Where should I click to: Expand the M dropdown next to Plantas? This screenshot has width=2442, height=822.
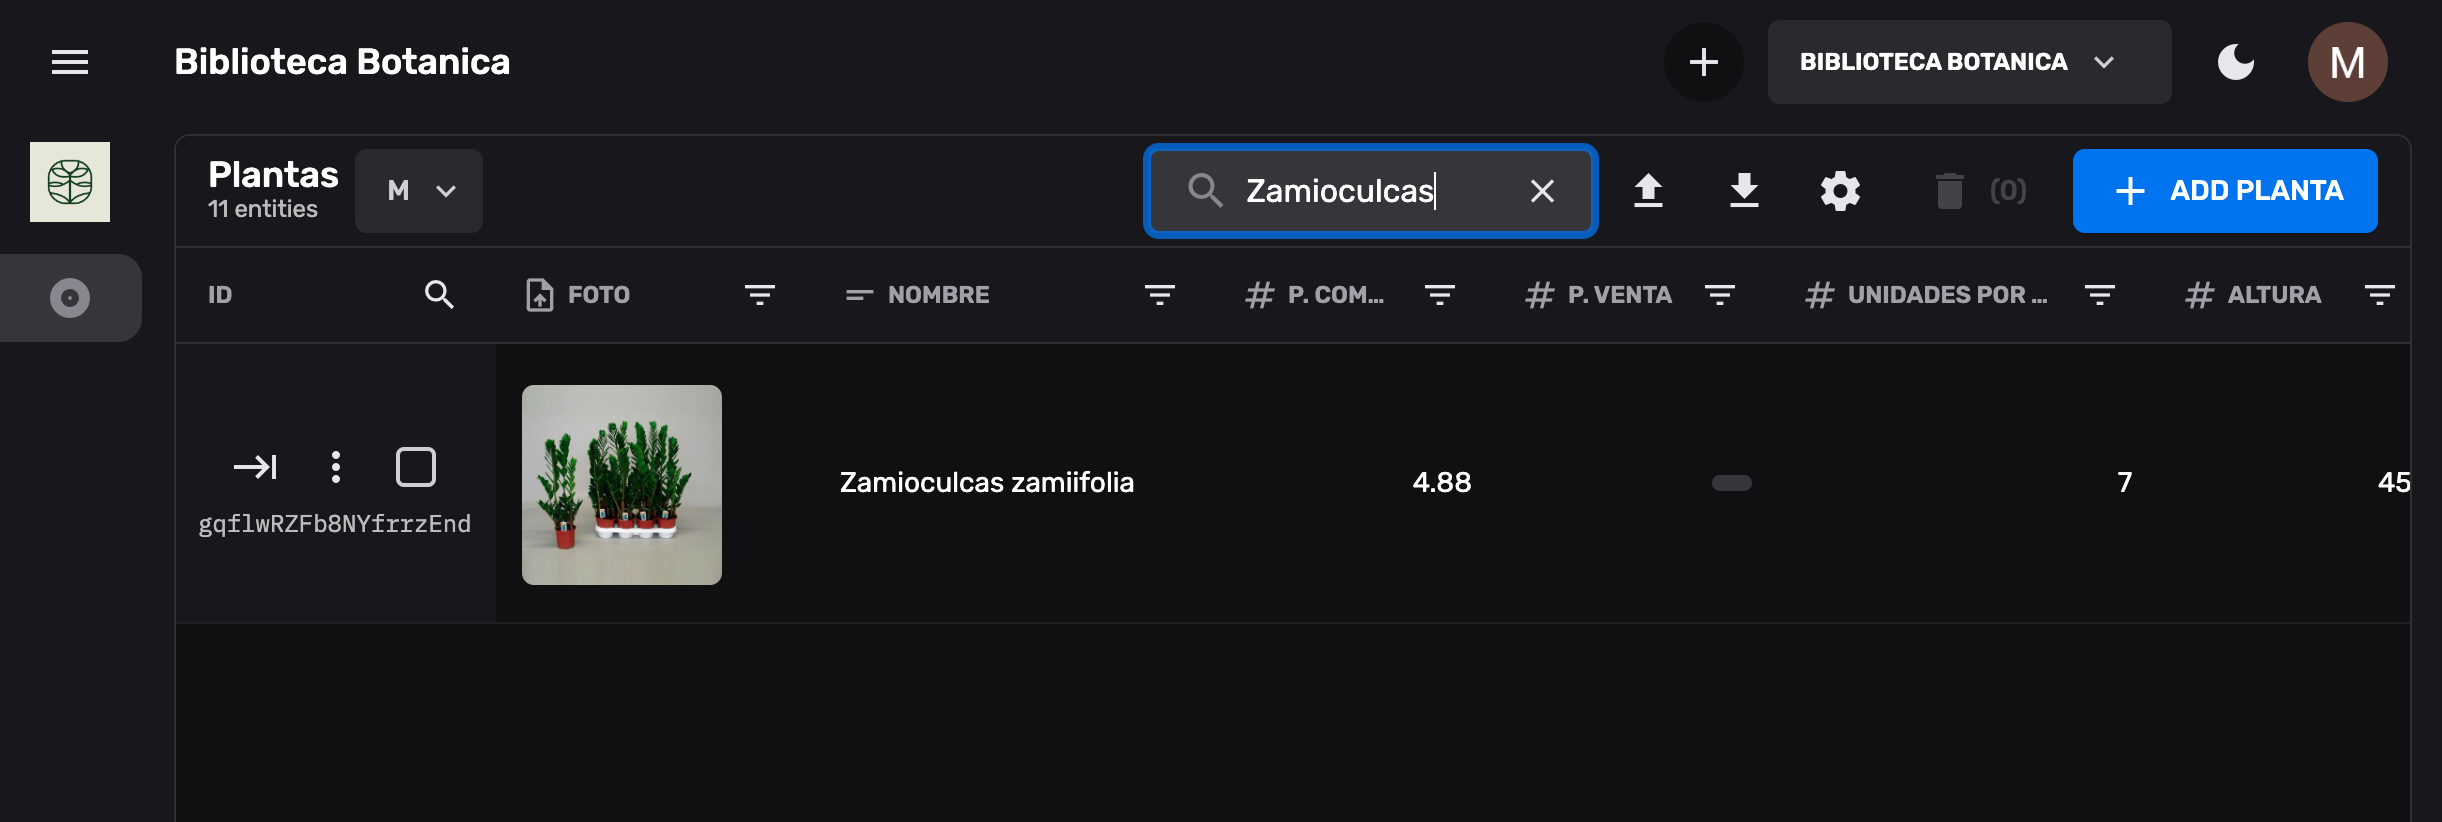tap(419, 190)
